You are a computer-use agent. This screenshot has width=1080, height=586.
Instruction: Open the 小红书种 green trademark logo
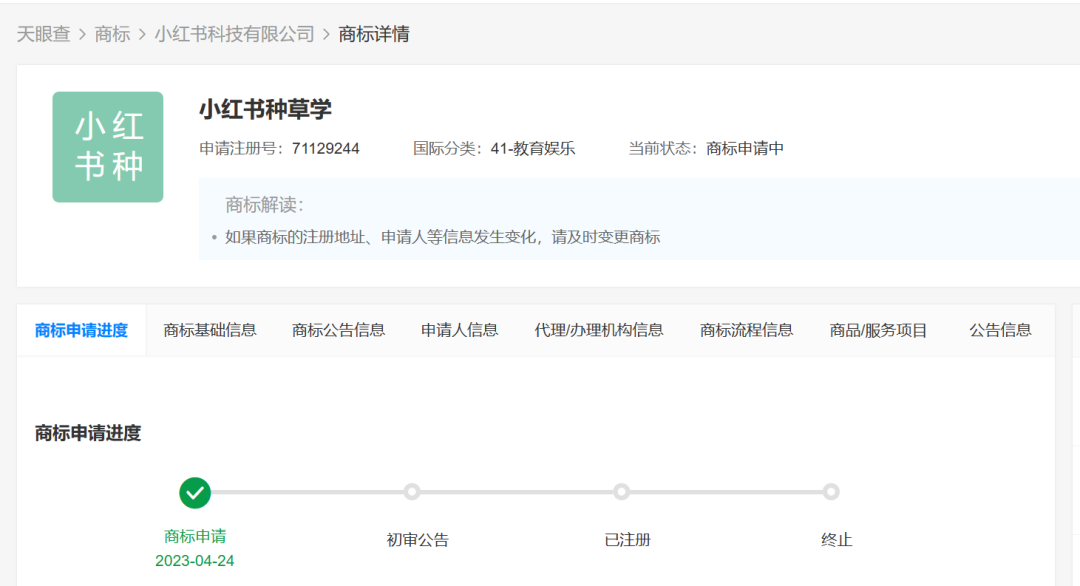[108, 147]
